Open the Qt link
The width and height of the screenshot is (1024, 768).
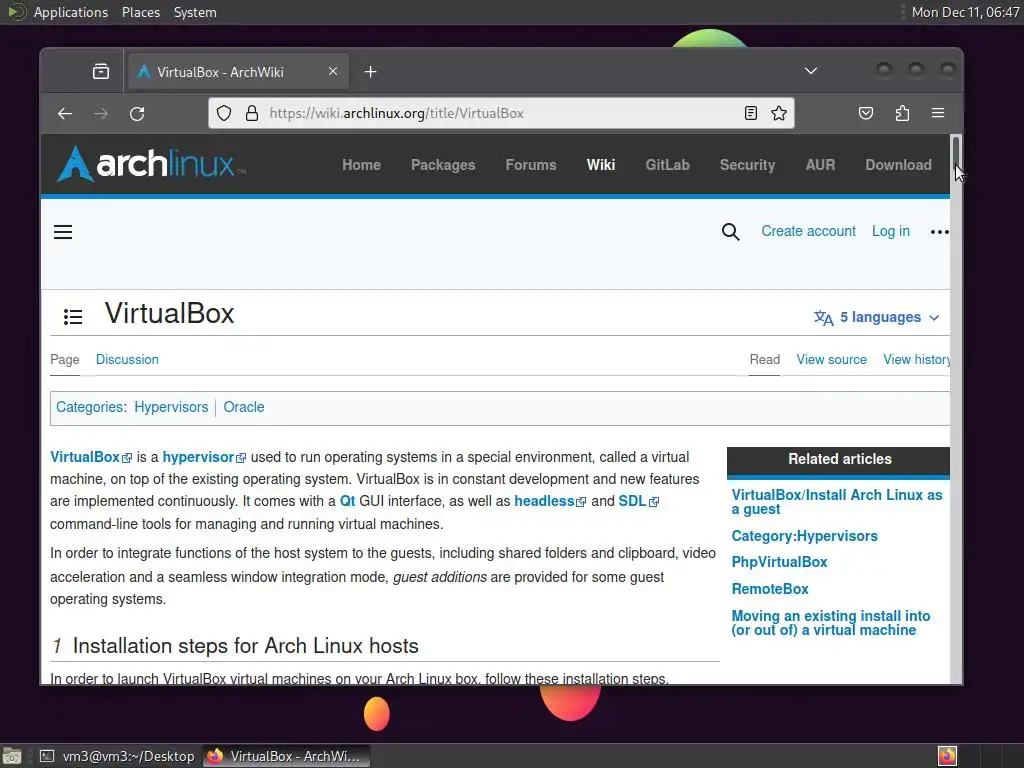pyautogui.click(x=347, y=501)
